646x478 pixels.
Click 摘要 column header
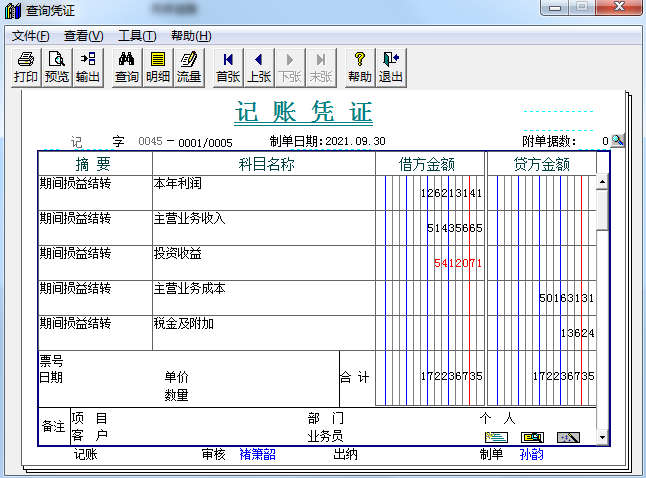click(x=95, y=164)
